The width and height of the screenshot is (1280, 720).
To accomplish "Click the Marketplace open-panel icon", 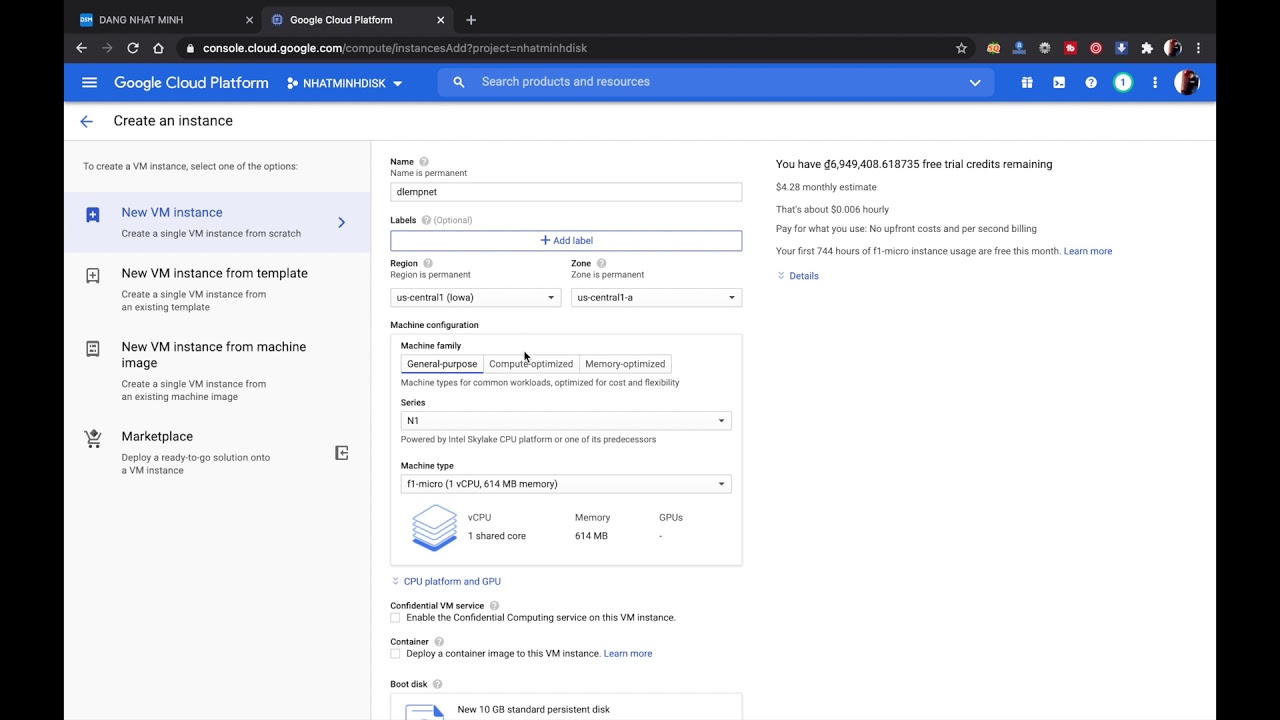I will pos(341,453).
